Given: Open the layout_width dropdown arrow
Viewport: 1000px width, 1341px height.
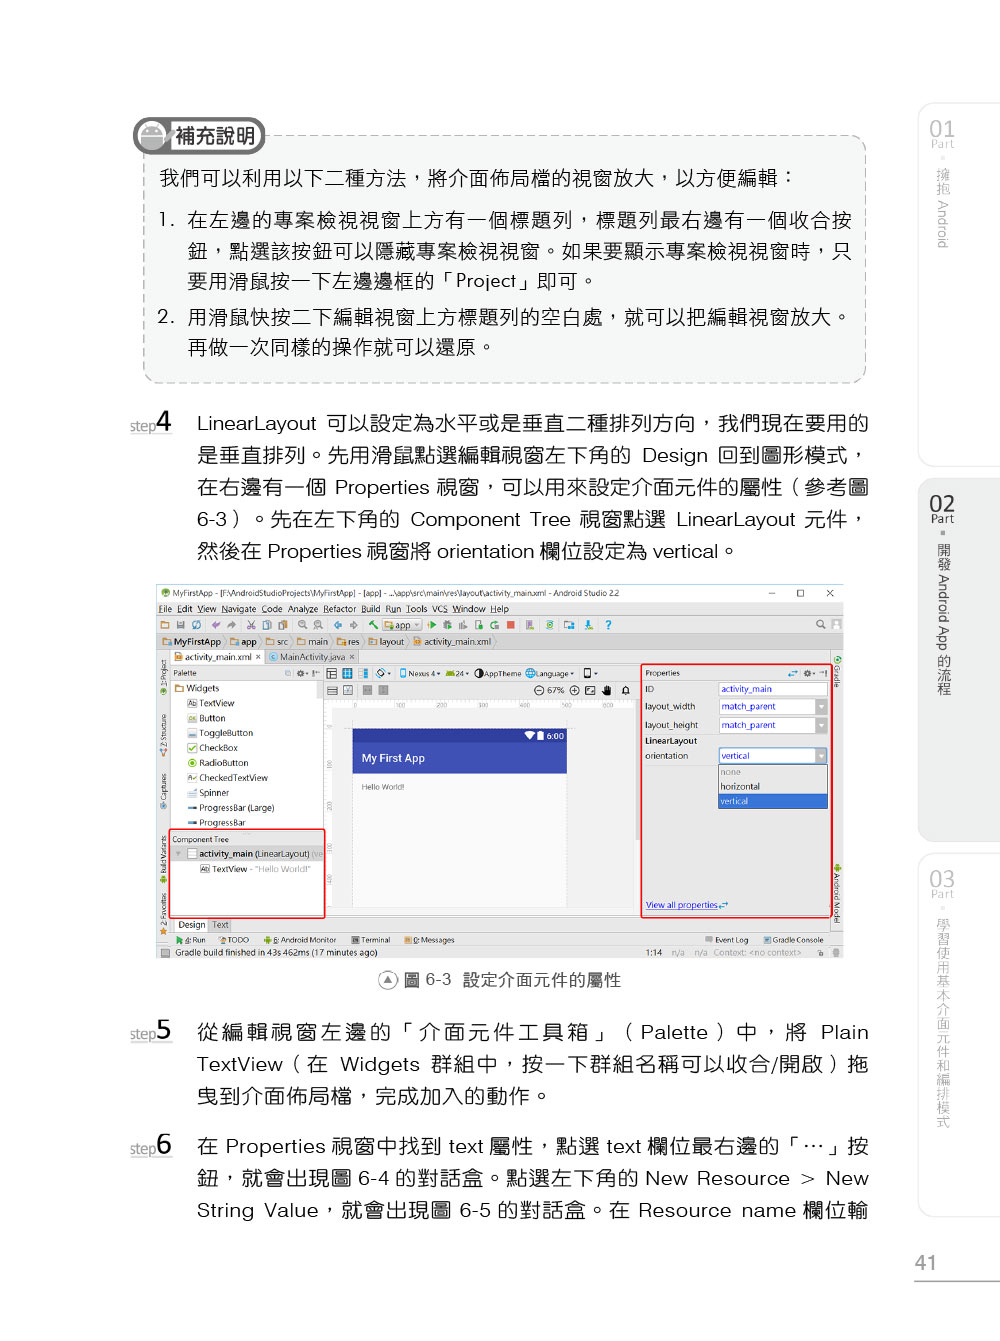Looking at the screenshot, I should pyautogui.click(x=821, y=707).
